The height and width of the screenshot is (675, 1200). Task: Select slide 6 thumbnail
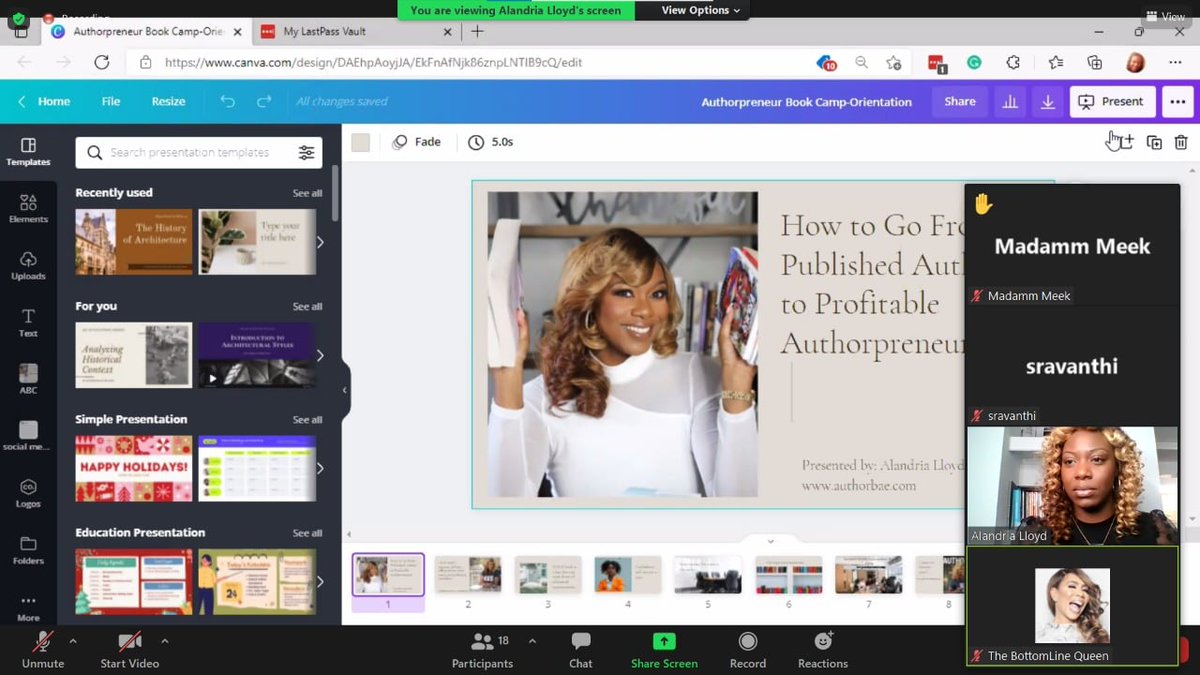tap(788, 575)
